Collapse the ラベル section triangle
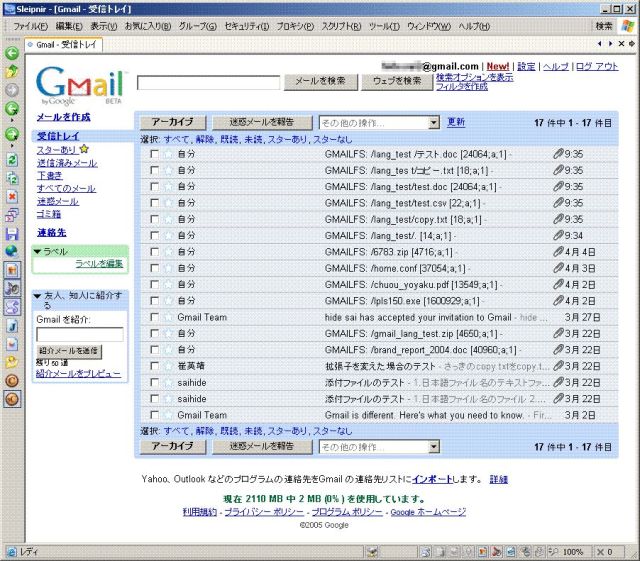 click(x=37, y=252)
